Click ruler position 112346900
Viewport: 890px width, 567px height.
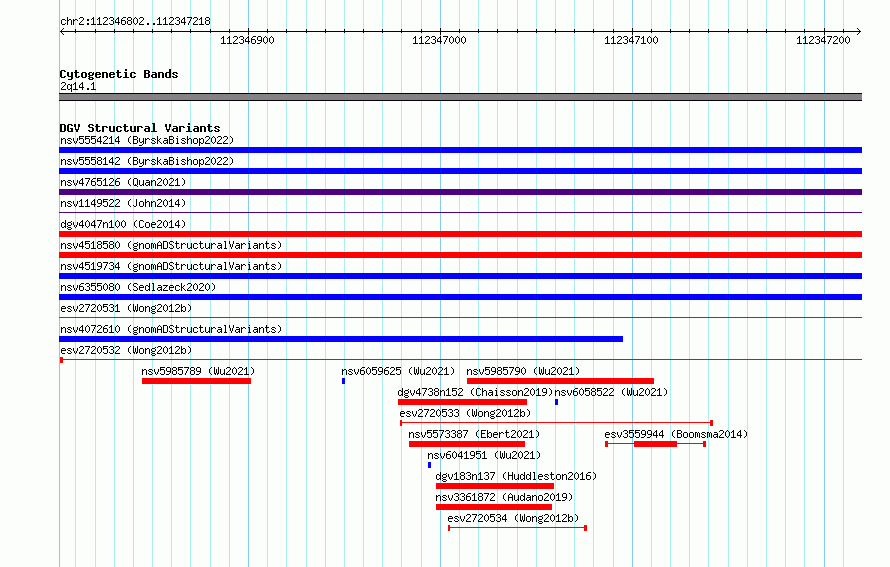pos(247,40)
